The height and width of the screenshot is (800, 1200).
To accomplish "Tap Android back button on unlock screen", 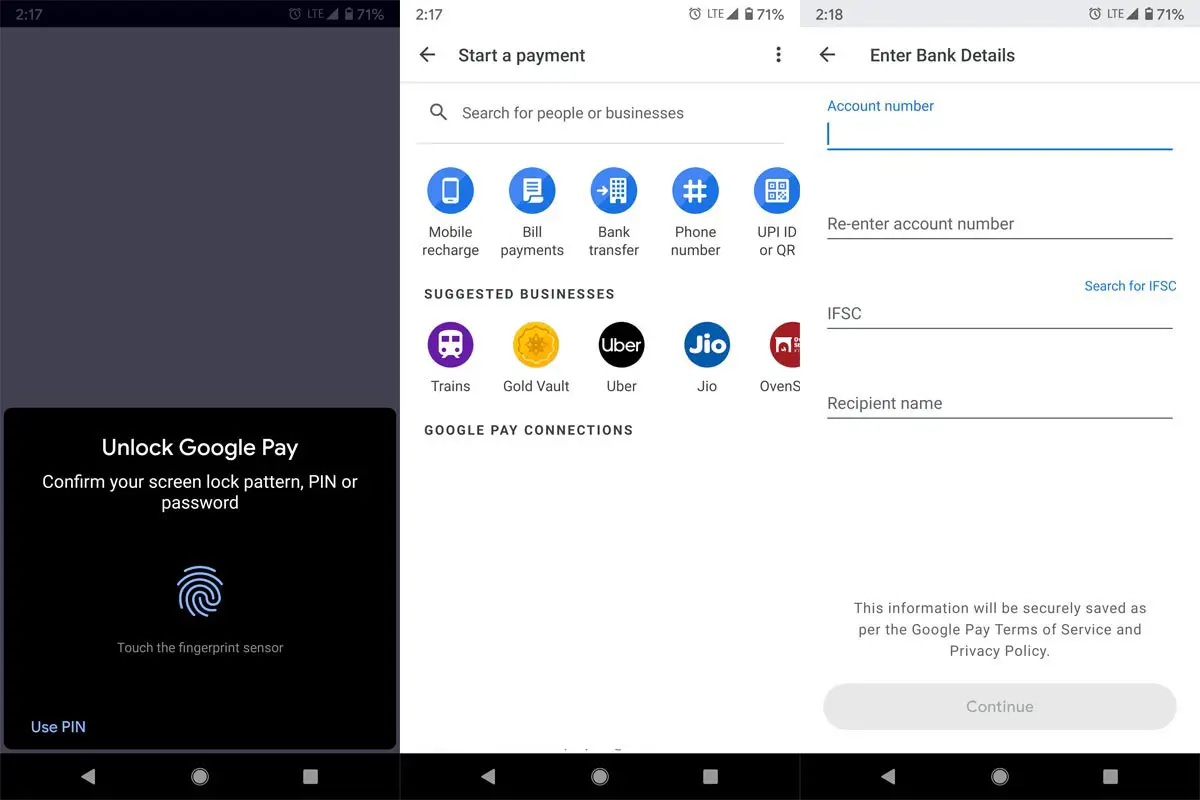I will coord(88,776).
